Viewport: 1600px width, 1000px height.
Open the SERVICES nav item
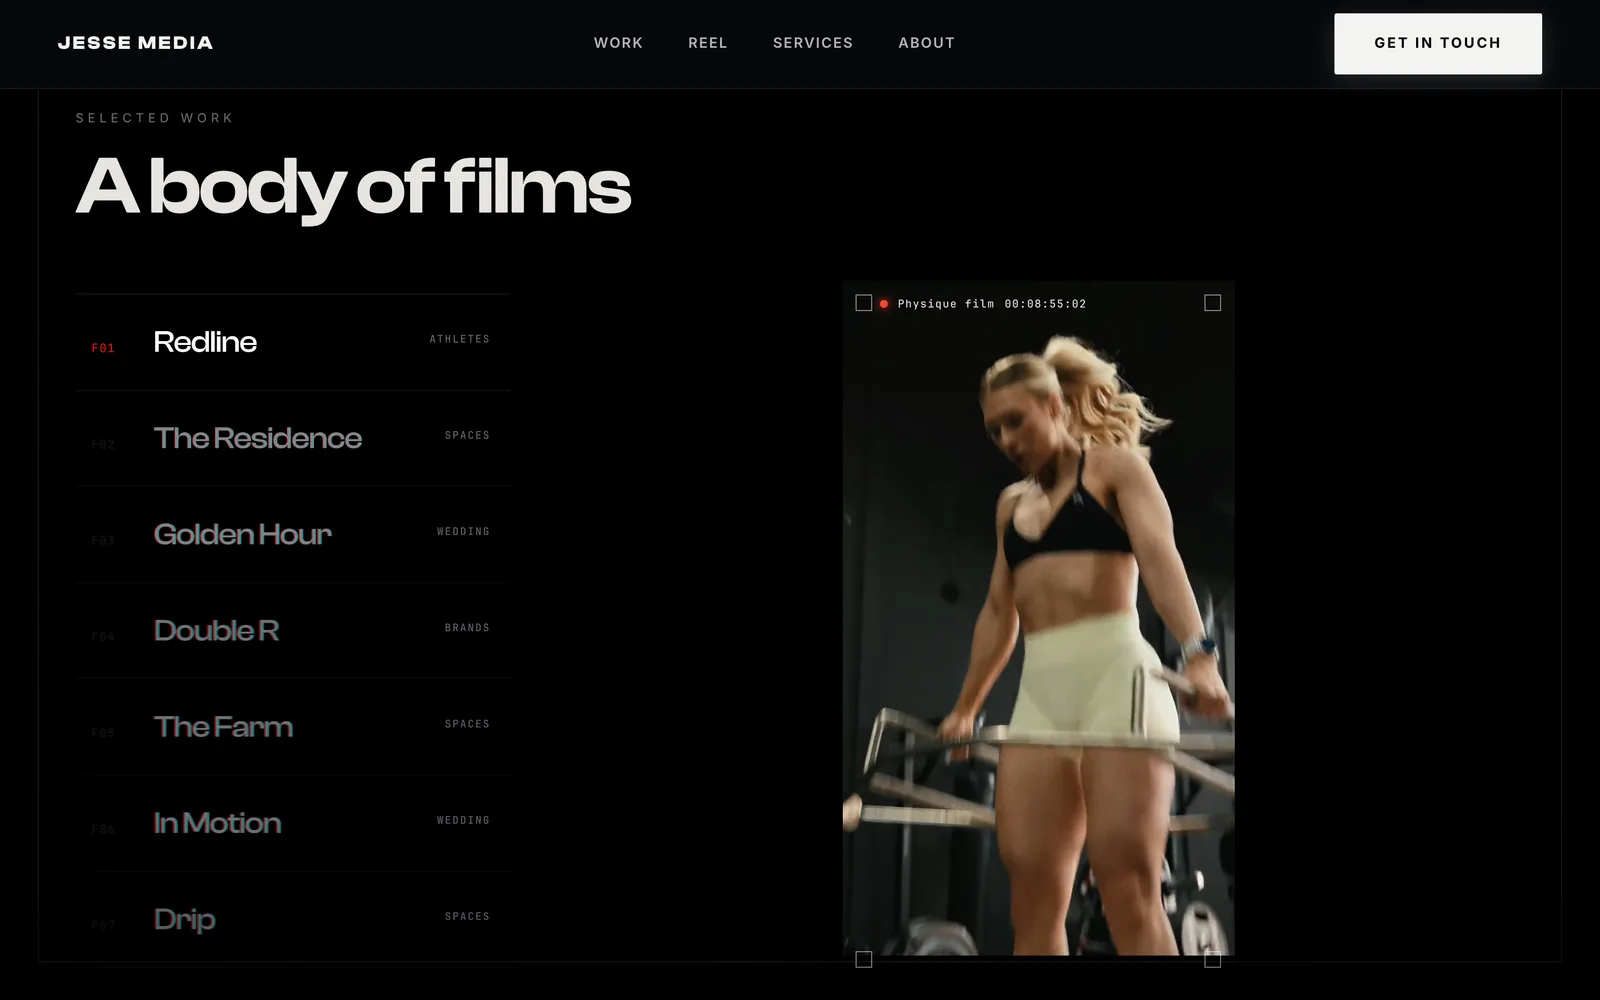tap(813, 43)
